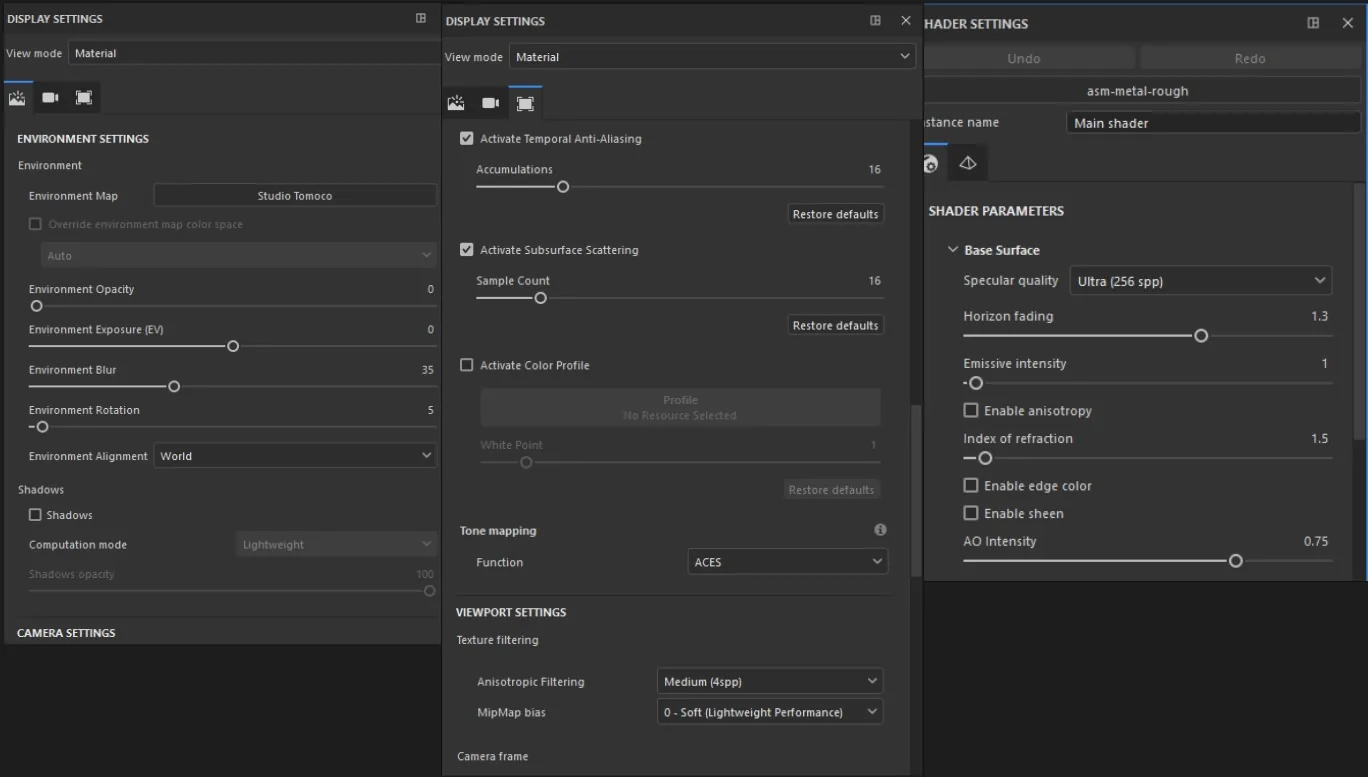This screenshot has width=1368, height=777.
Task: Open View mode dropdown in middle Display Settings
Action: click(712, 57)
